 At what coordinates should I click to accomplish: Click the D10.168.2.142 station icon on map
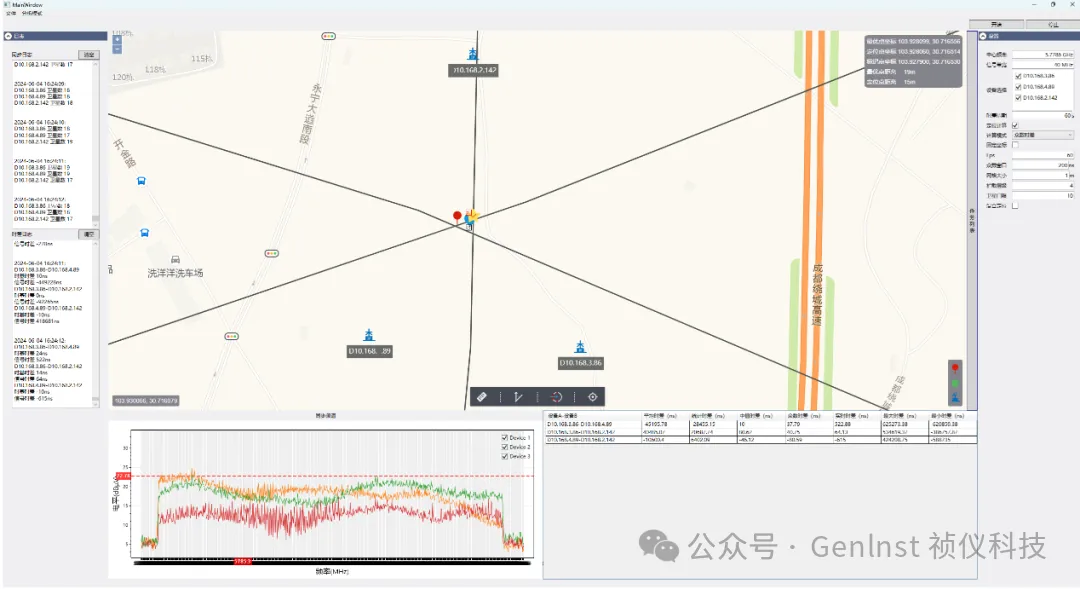pos(472,54)
